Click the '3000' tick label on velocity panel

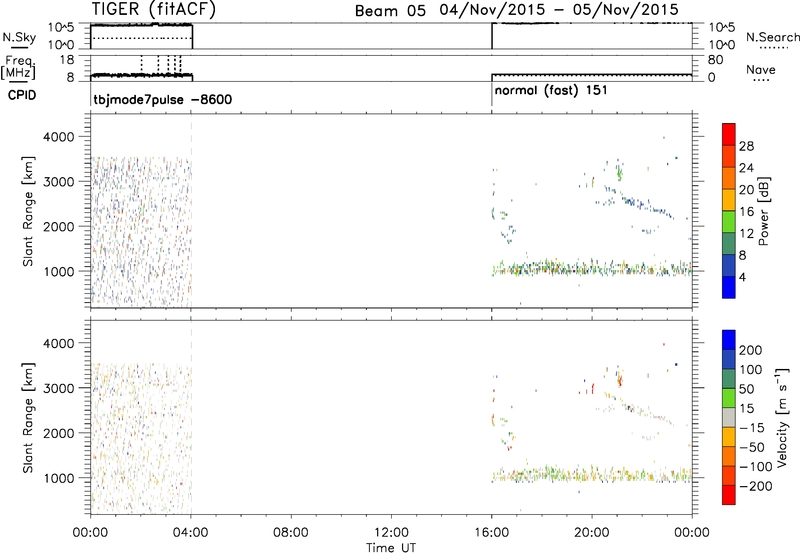coord(59,388)
